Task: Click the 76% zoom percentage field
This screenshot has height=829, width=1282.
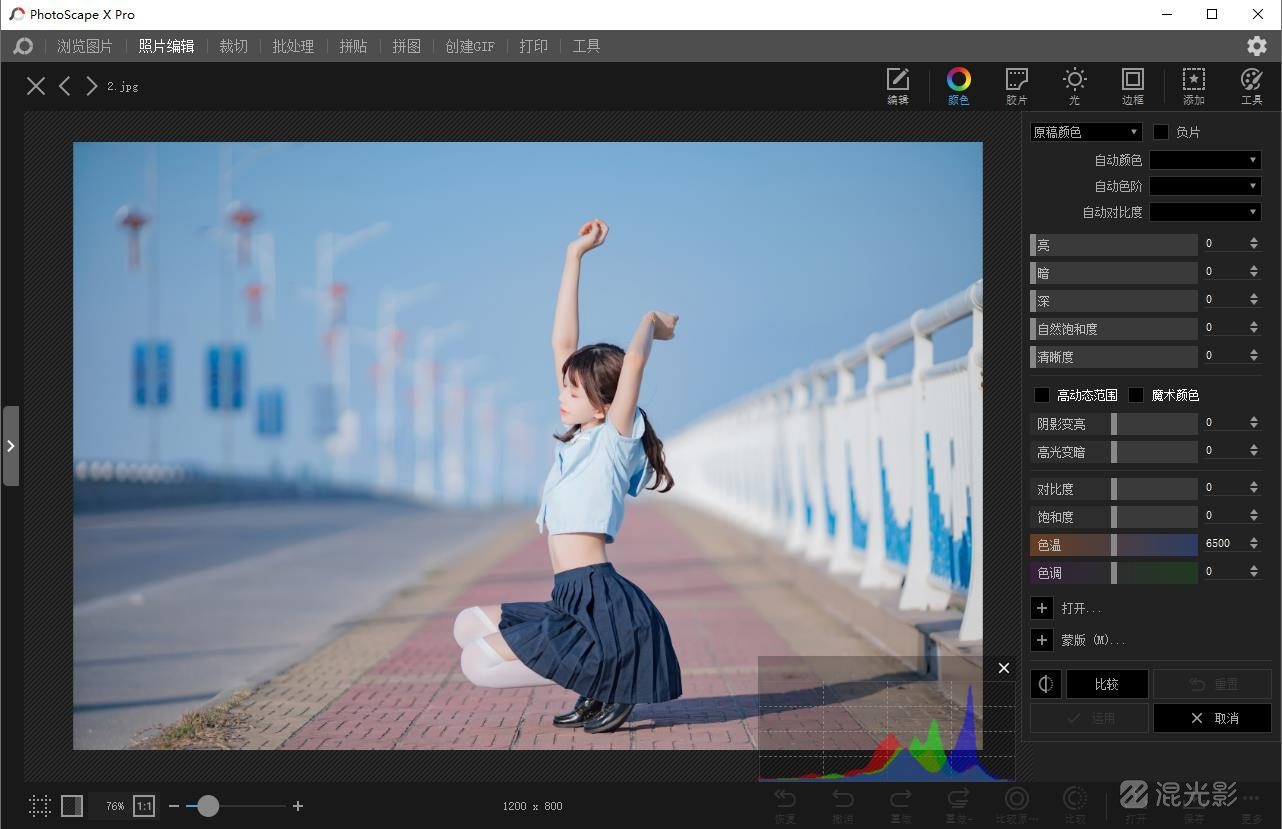Action: 115,806
